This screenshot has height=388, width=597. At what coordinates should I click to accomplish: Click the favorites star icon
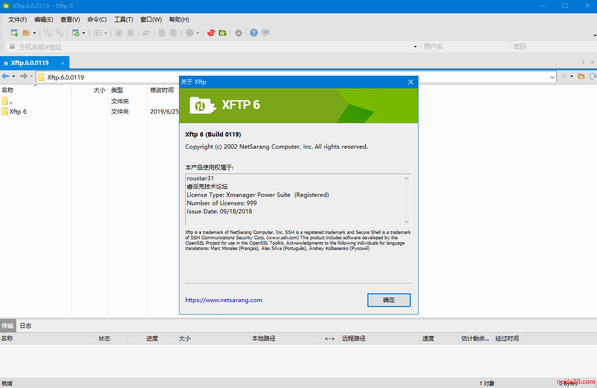(563, 77)
